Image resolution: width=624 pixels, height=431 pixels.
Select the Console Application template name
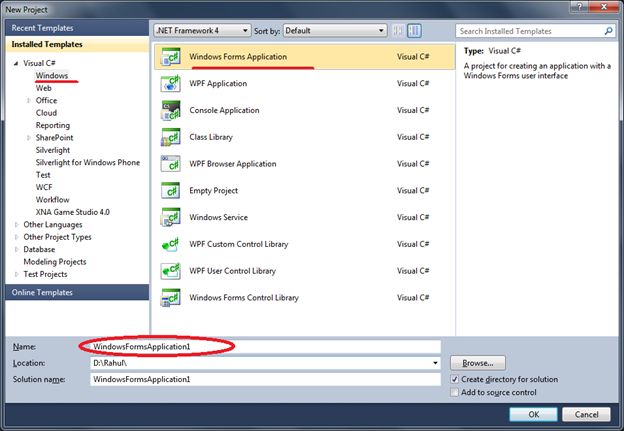pyautogui.click(x=224, y=110)
